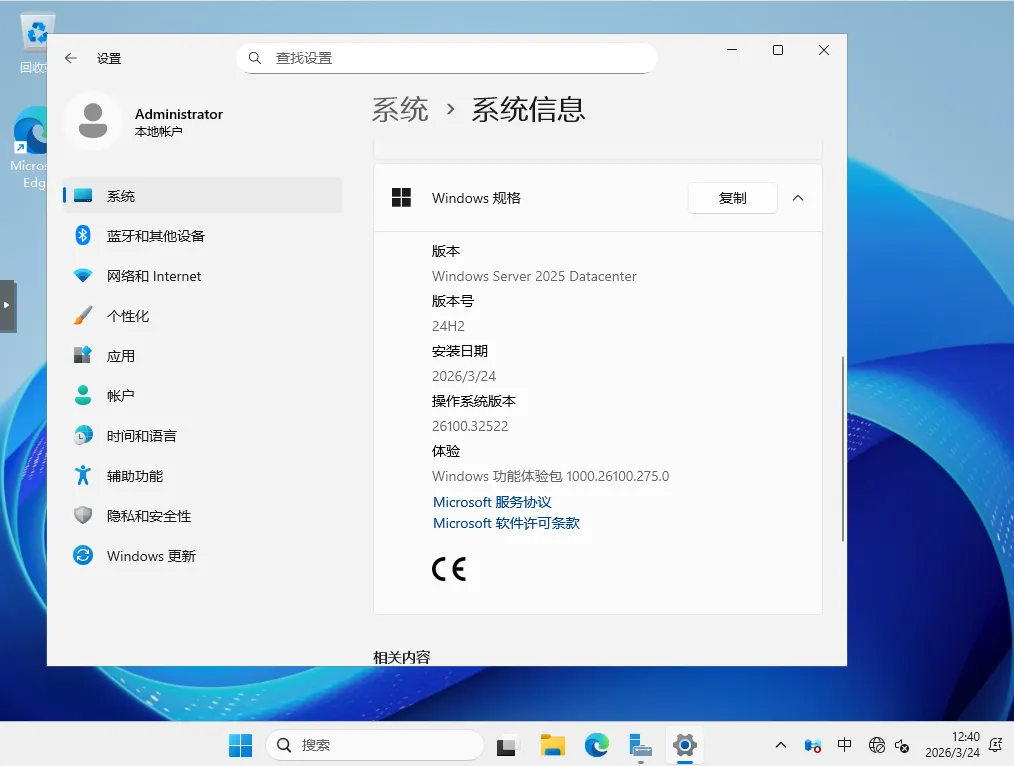This screenshot has width=1014, height=766.
Task: Expand the left edge side panel arrow
Action: 7,306
